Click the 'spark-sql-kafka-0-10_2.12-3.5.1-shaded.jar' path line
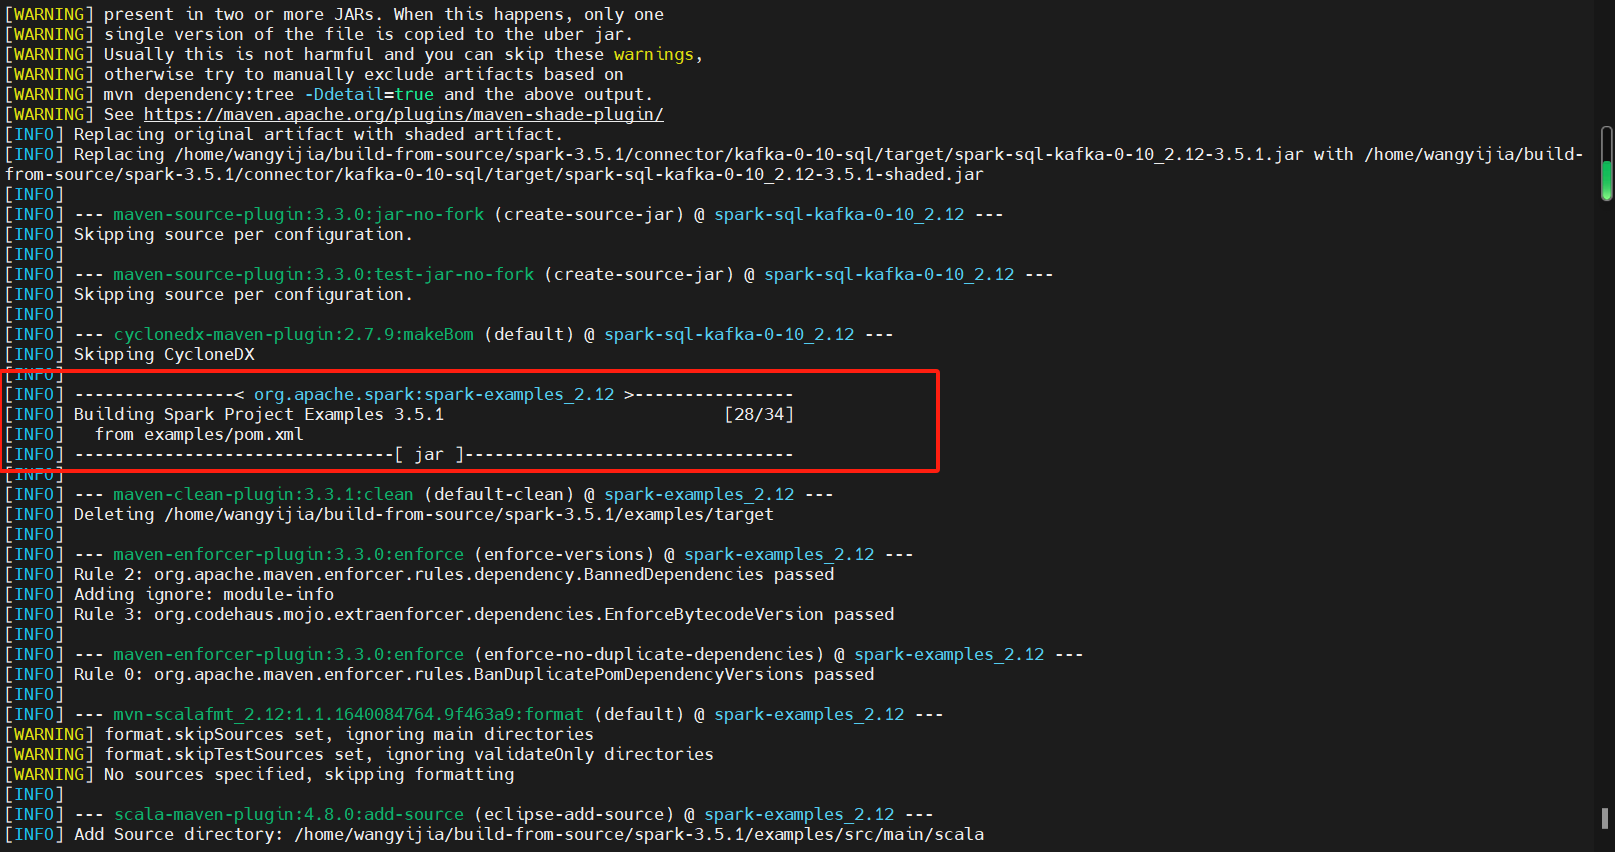The width and height of the screenshot is (1615, 852). tap(494, 174)
